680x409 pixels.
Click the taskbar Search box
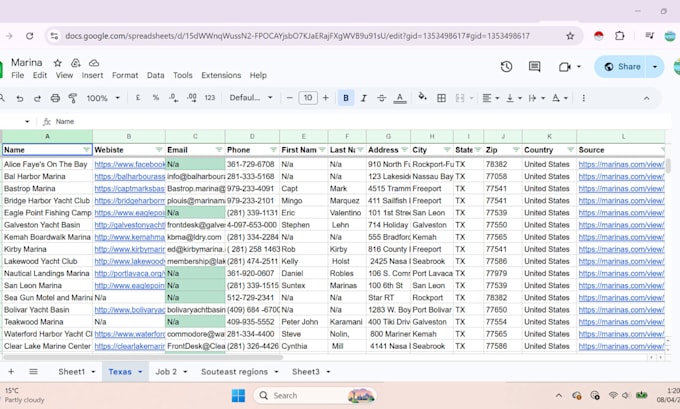pyautogui.click(x=315, y=395)
